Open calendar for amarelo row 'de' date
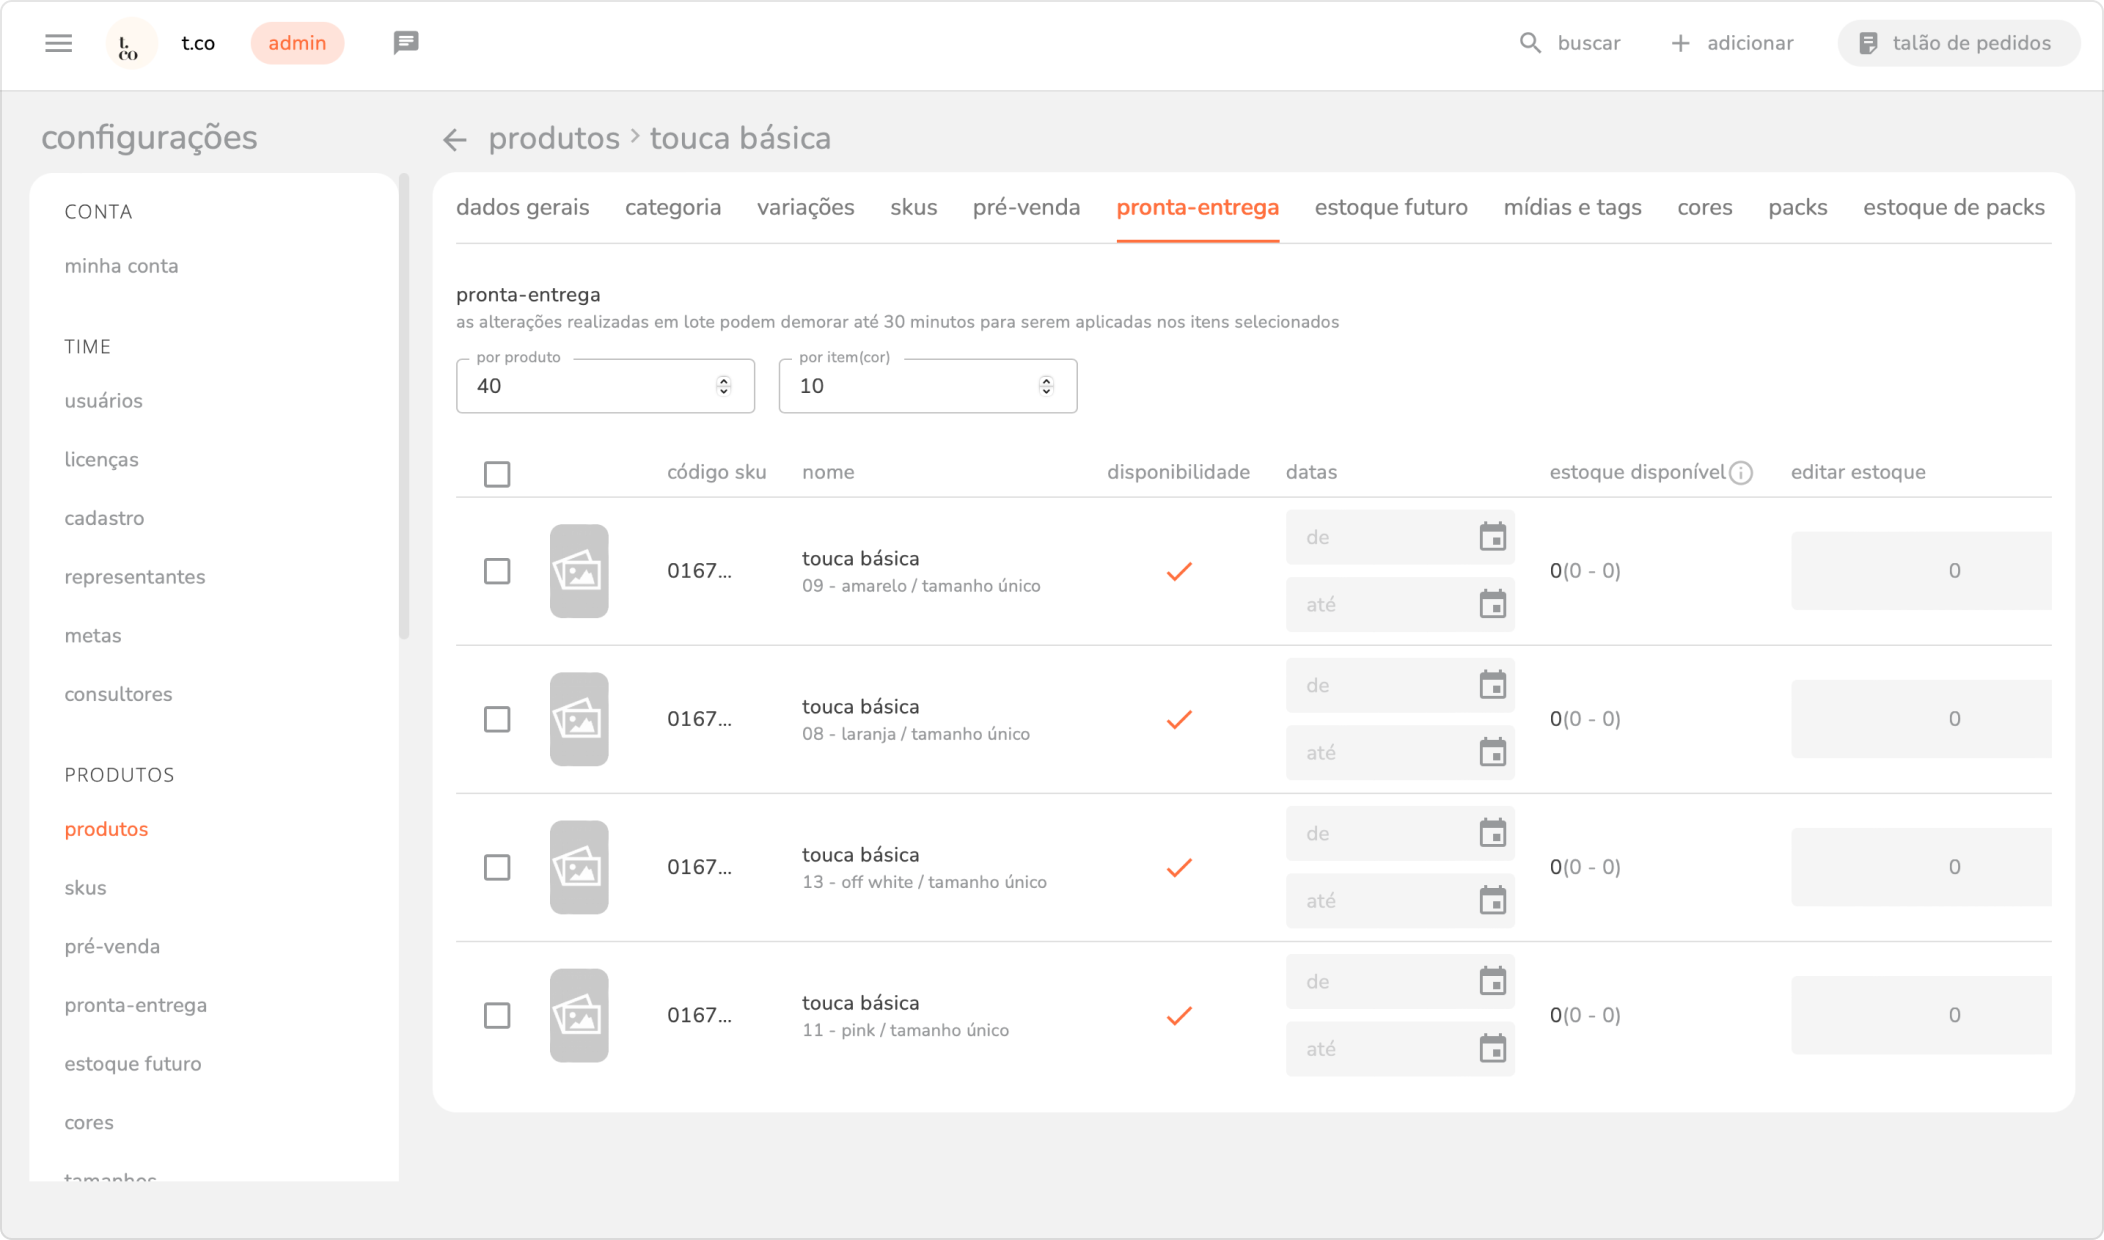Viewport: 2104px width, 1240px height. coord(1492,537)
